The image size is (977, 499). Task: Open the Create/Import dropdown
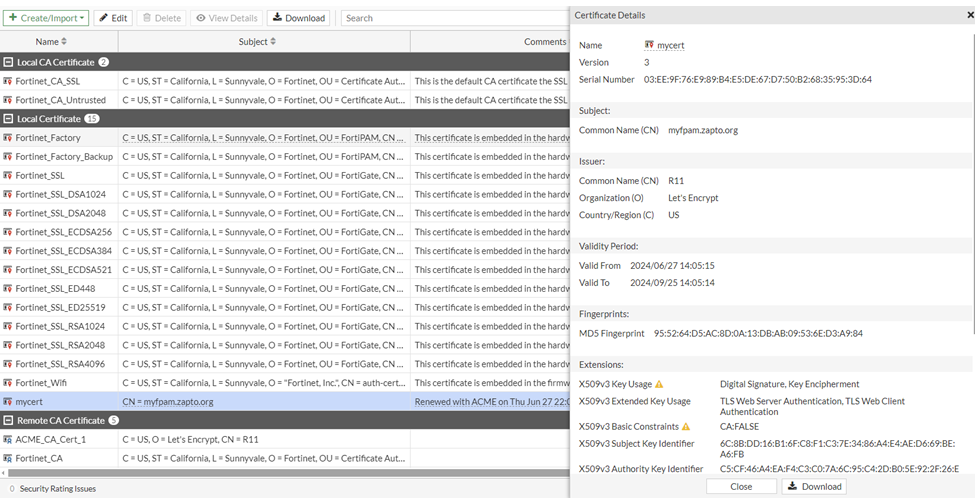(x=46, y=18)
